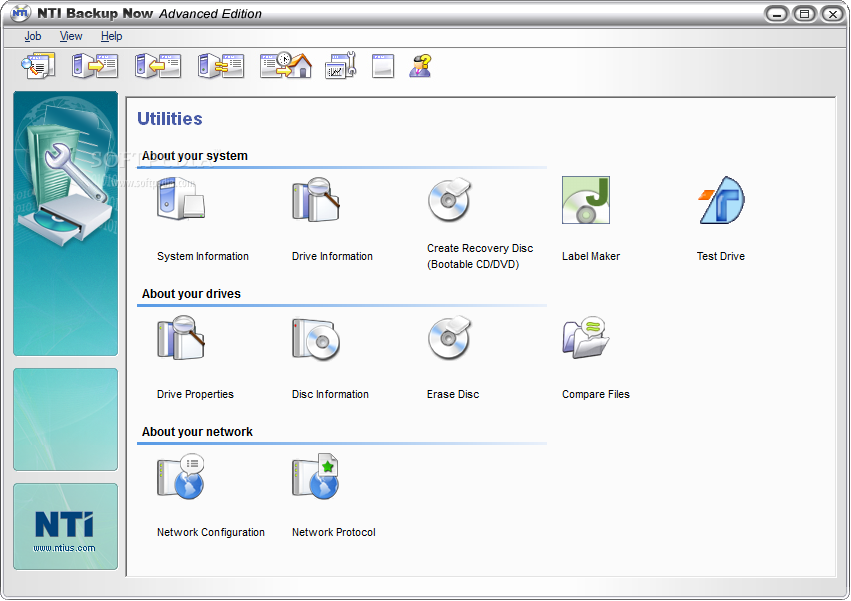Click the NTI application icon in title bar
851x601 pixels.
coord(20,12)
